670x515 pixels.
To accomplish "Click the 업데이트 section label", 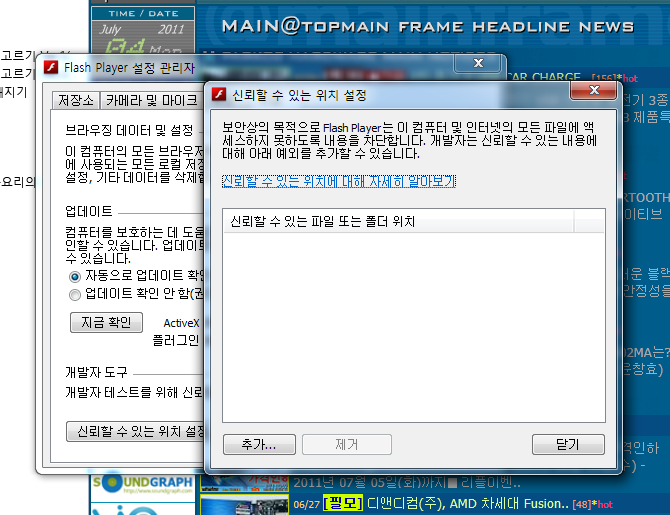I will pos(88,211).
